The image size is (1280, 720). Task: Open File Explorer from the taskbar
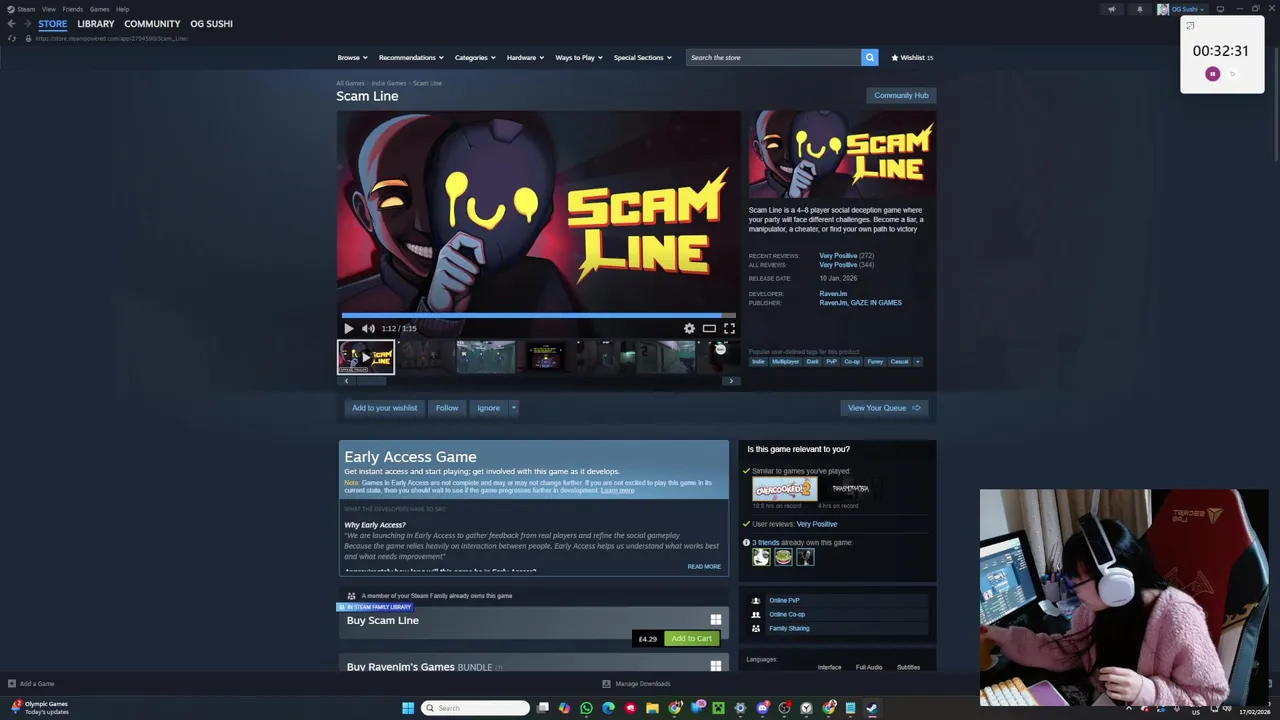pos(652,708)
